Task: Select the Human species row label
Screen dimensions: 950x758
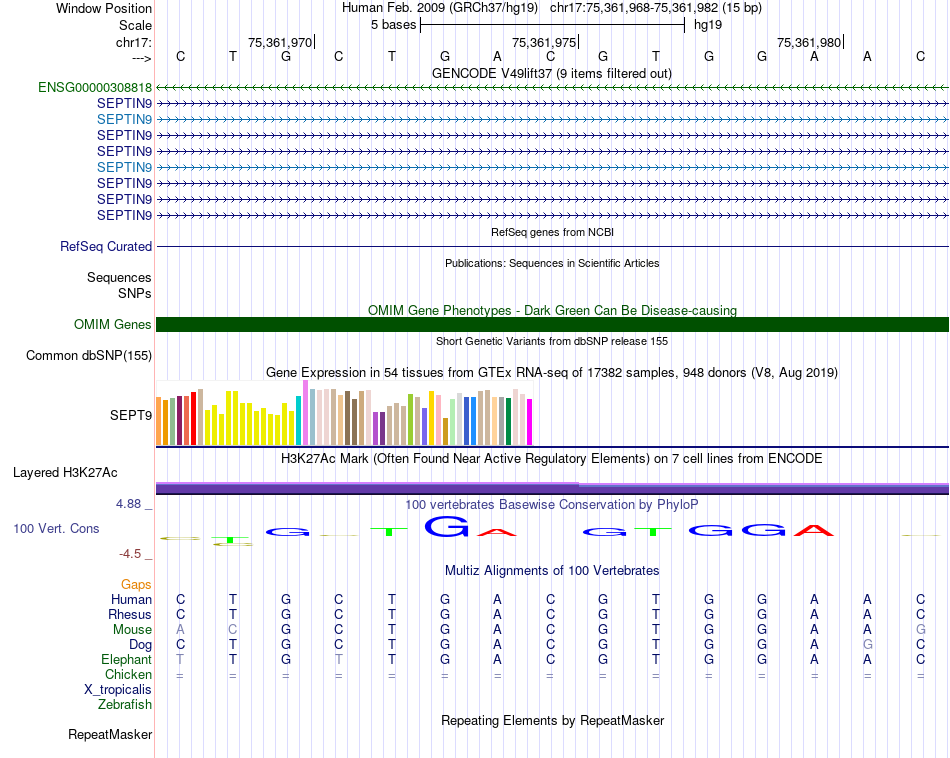Action: point(131,600)
